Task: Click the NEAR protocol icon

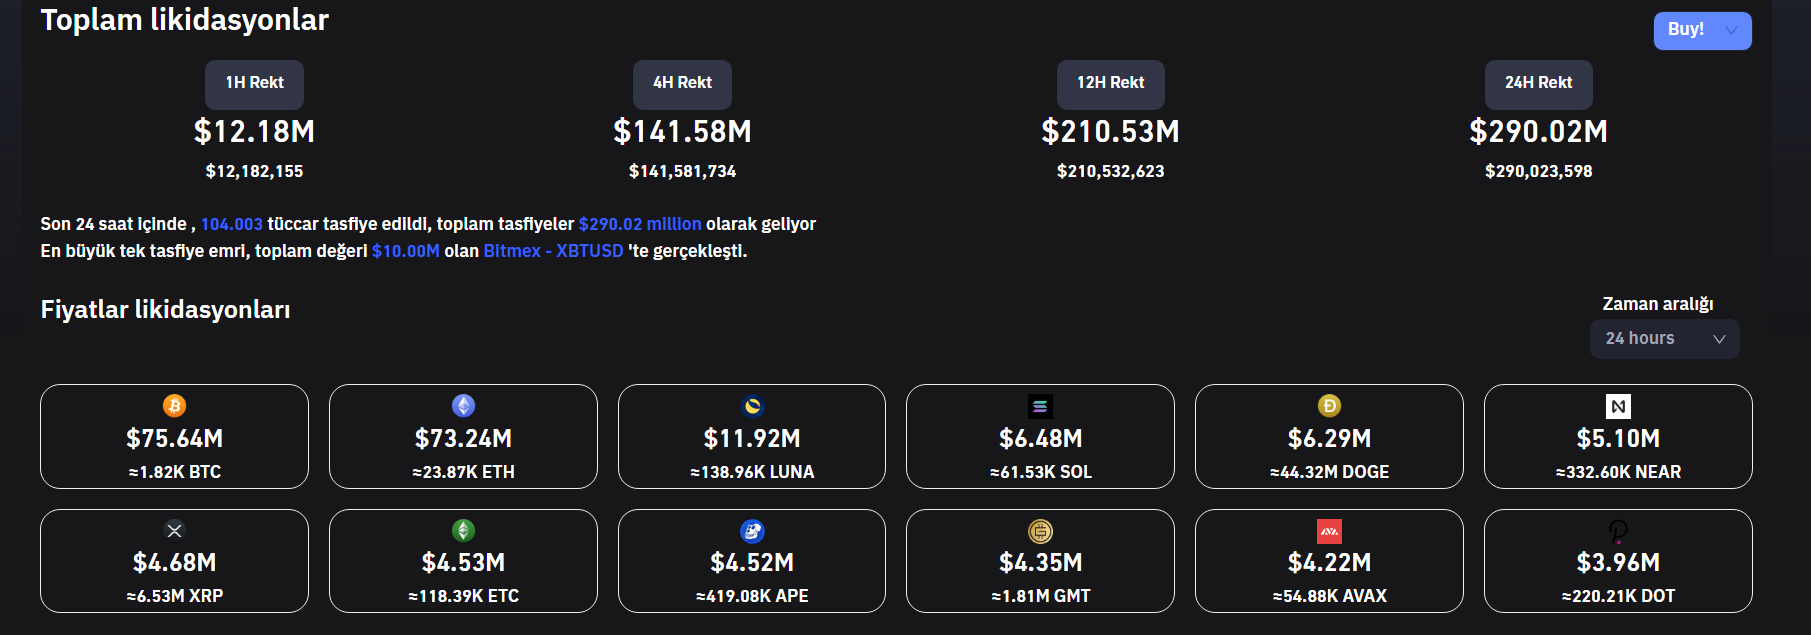Action: tap(1618, 406)
